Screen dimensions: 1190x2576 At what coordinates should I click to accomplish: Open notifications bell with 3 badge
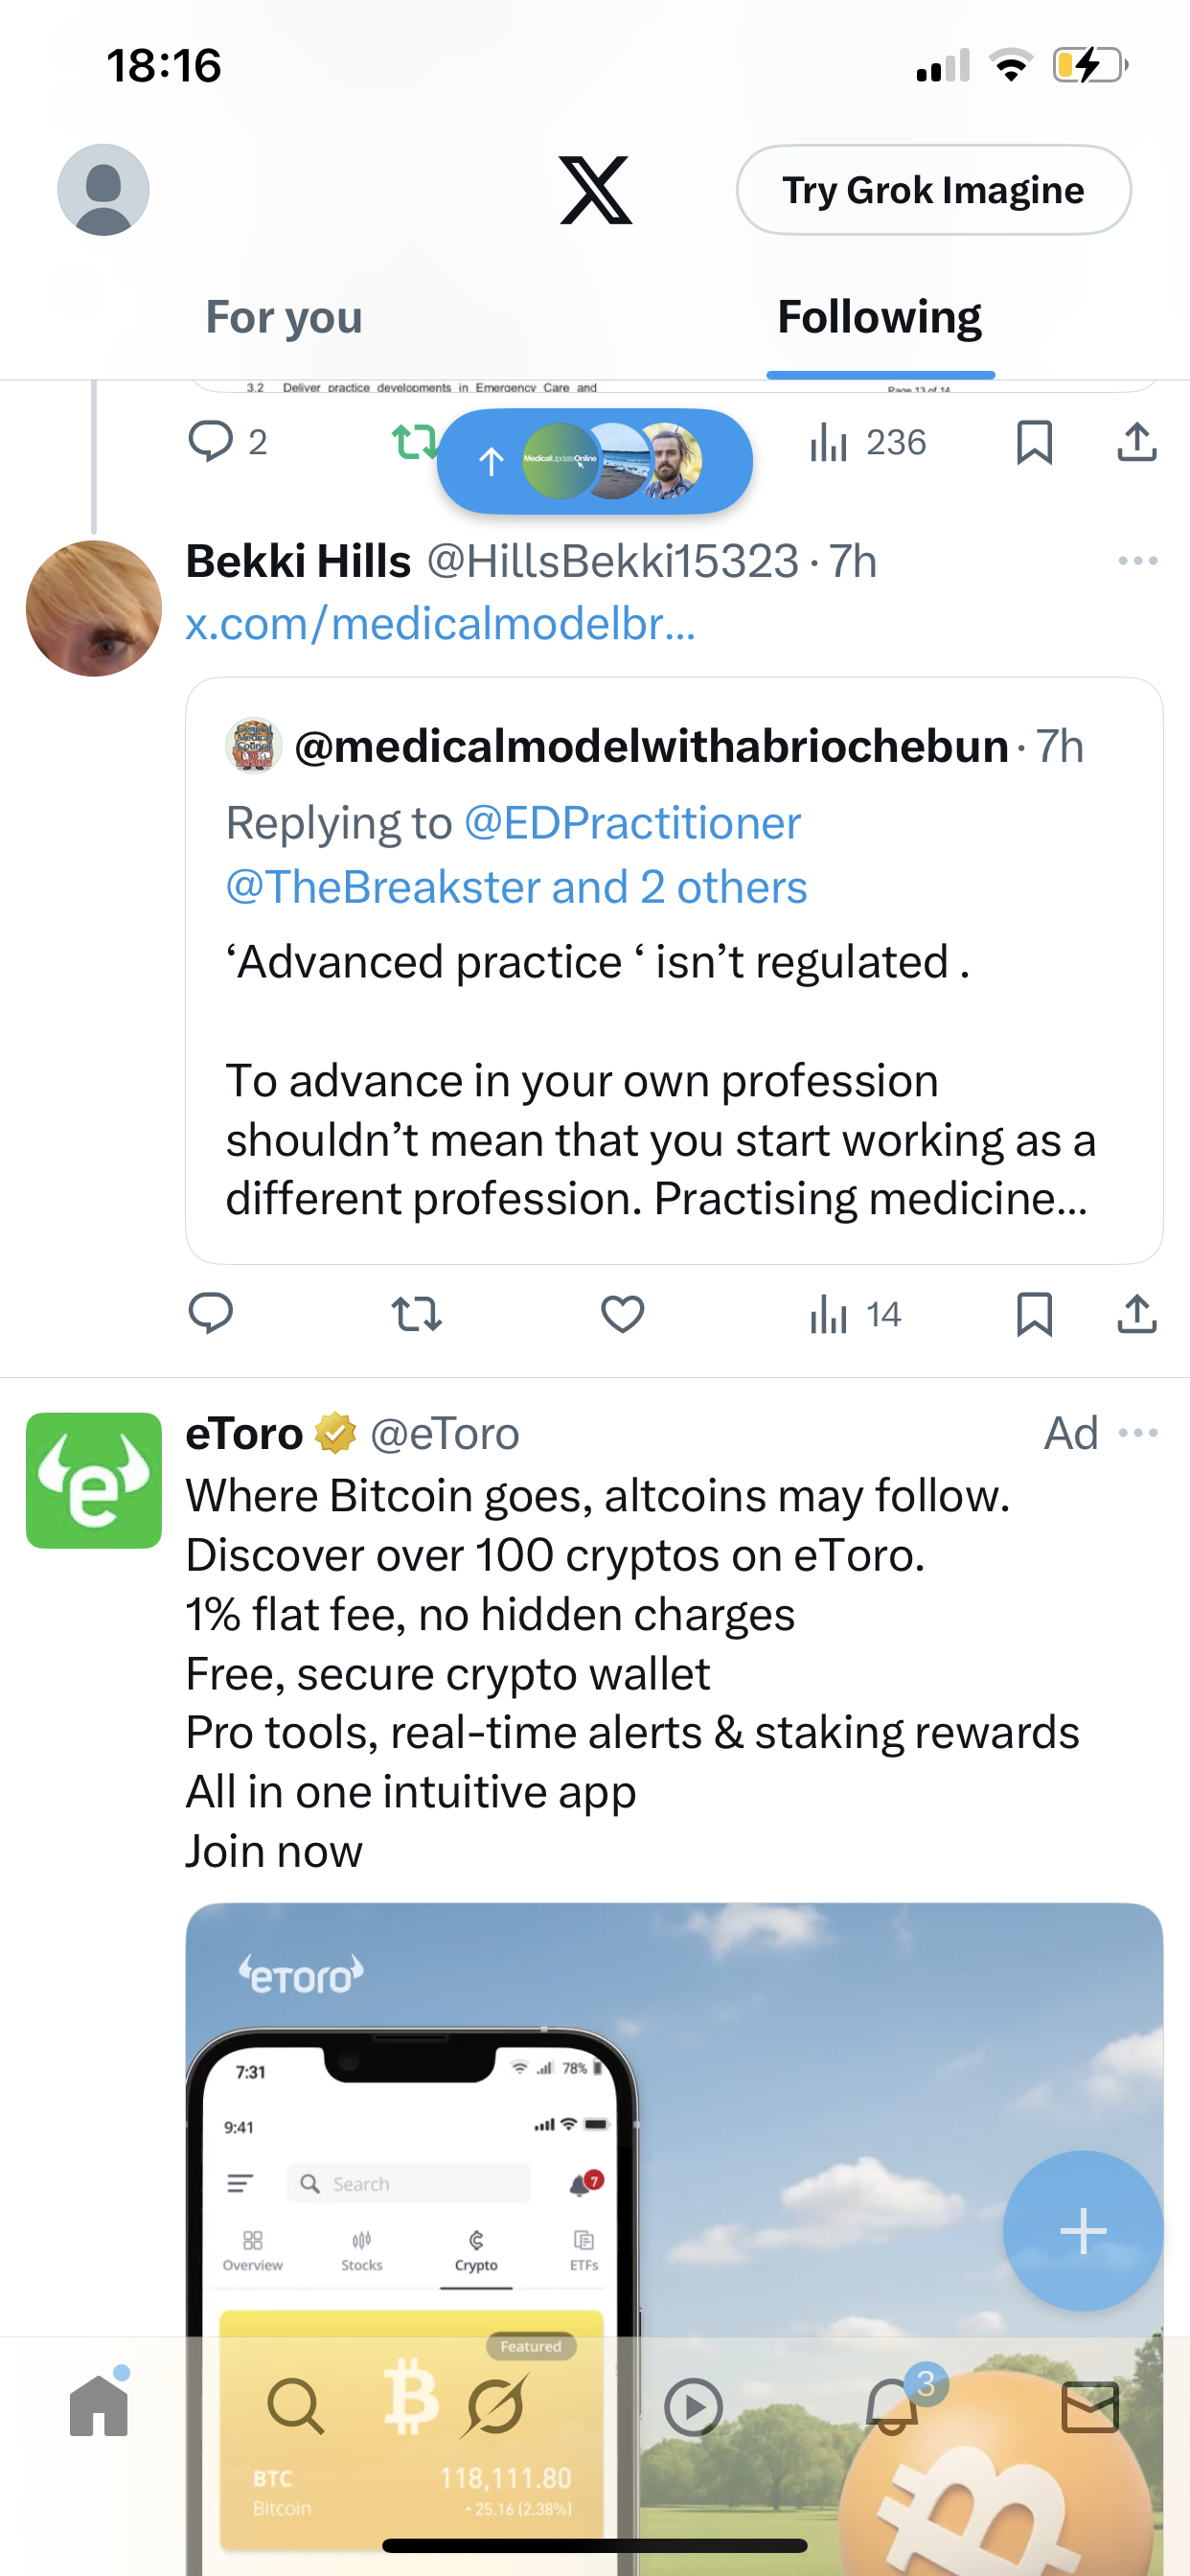pos(893,2406)
